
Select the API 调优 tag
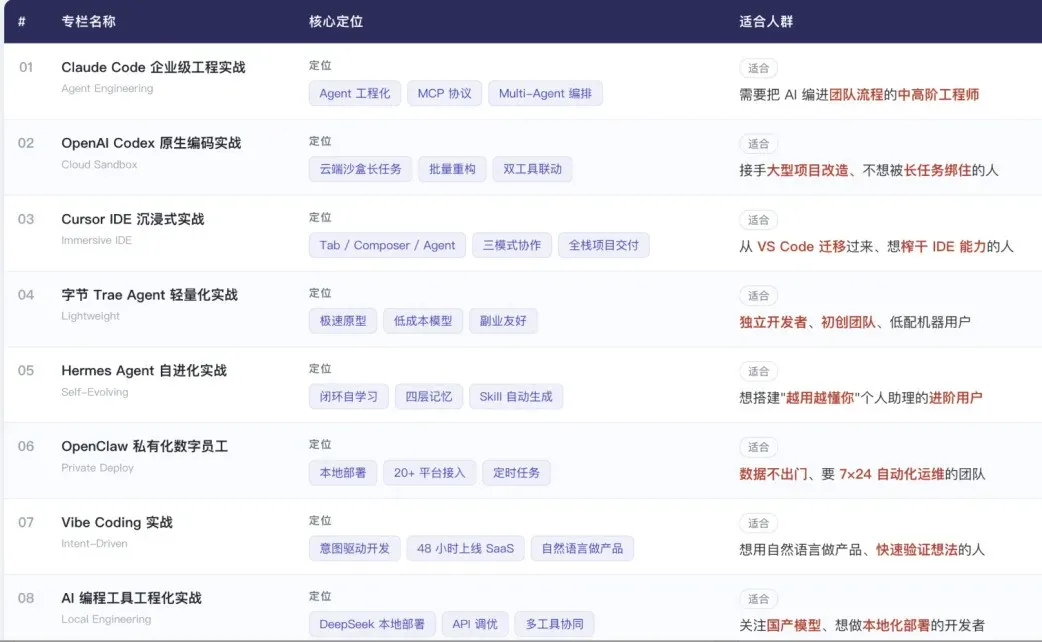[475, 624]
